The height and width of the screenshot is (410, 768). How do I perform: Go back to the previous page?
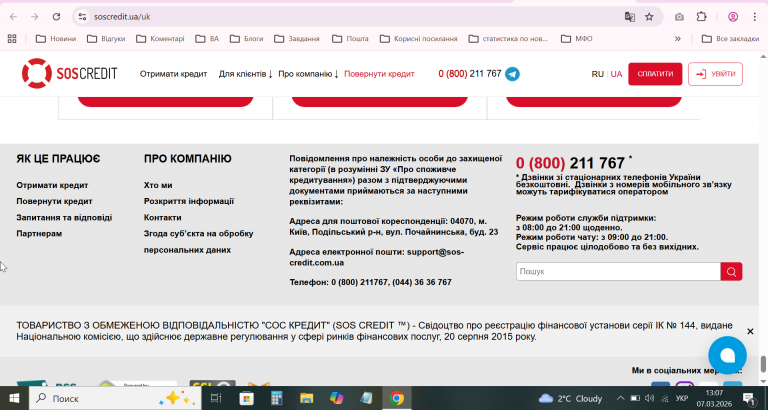[x=13, y=17]
